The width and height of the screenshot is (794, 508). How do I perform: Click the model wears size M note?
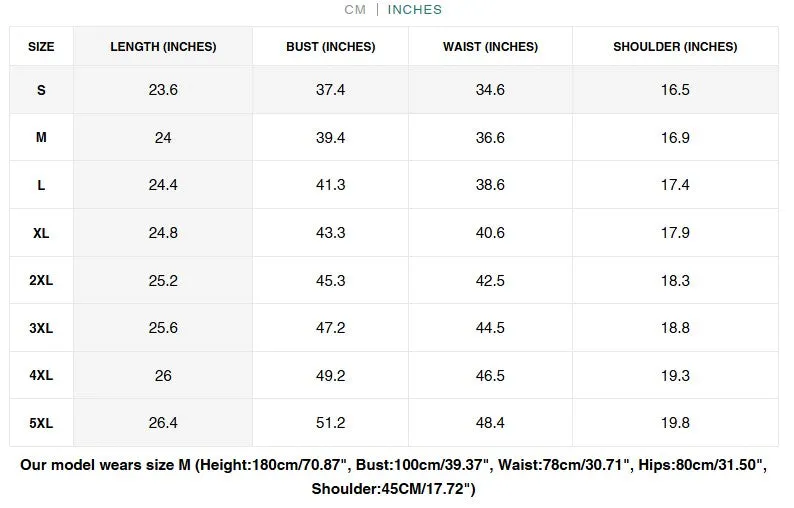(x=393, y=477)
